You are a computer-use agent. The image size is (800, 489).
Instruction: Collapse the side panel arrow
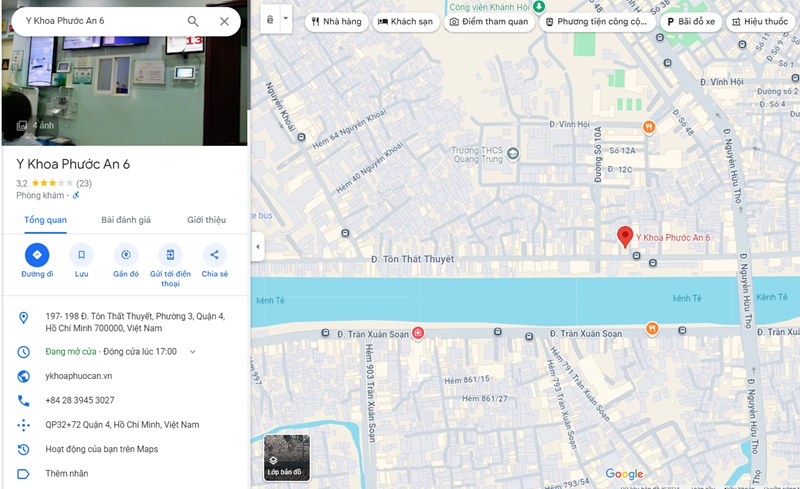[x=257, y=246]
